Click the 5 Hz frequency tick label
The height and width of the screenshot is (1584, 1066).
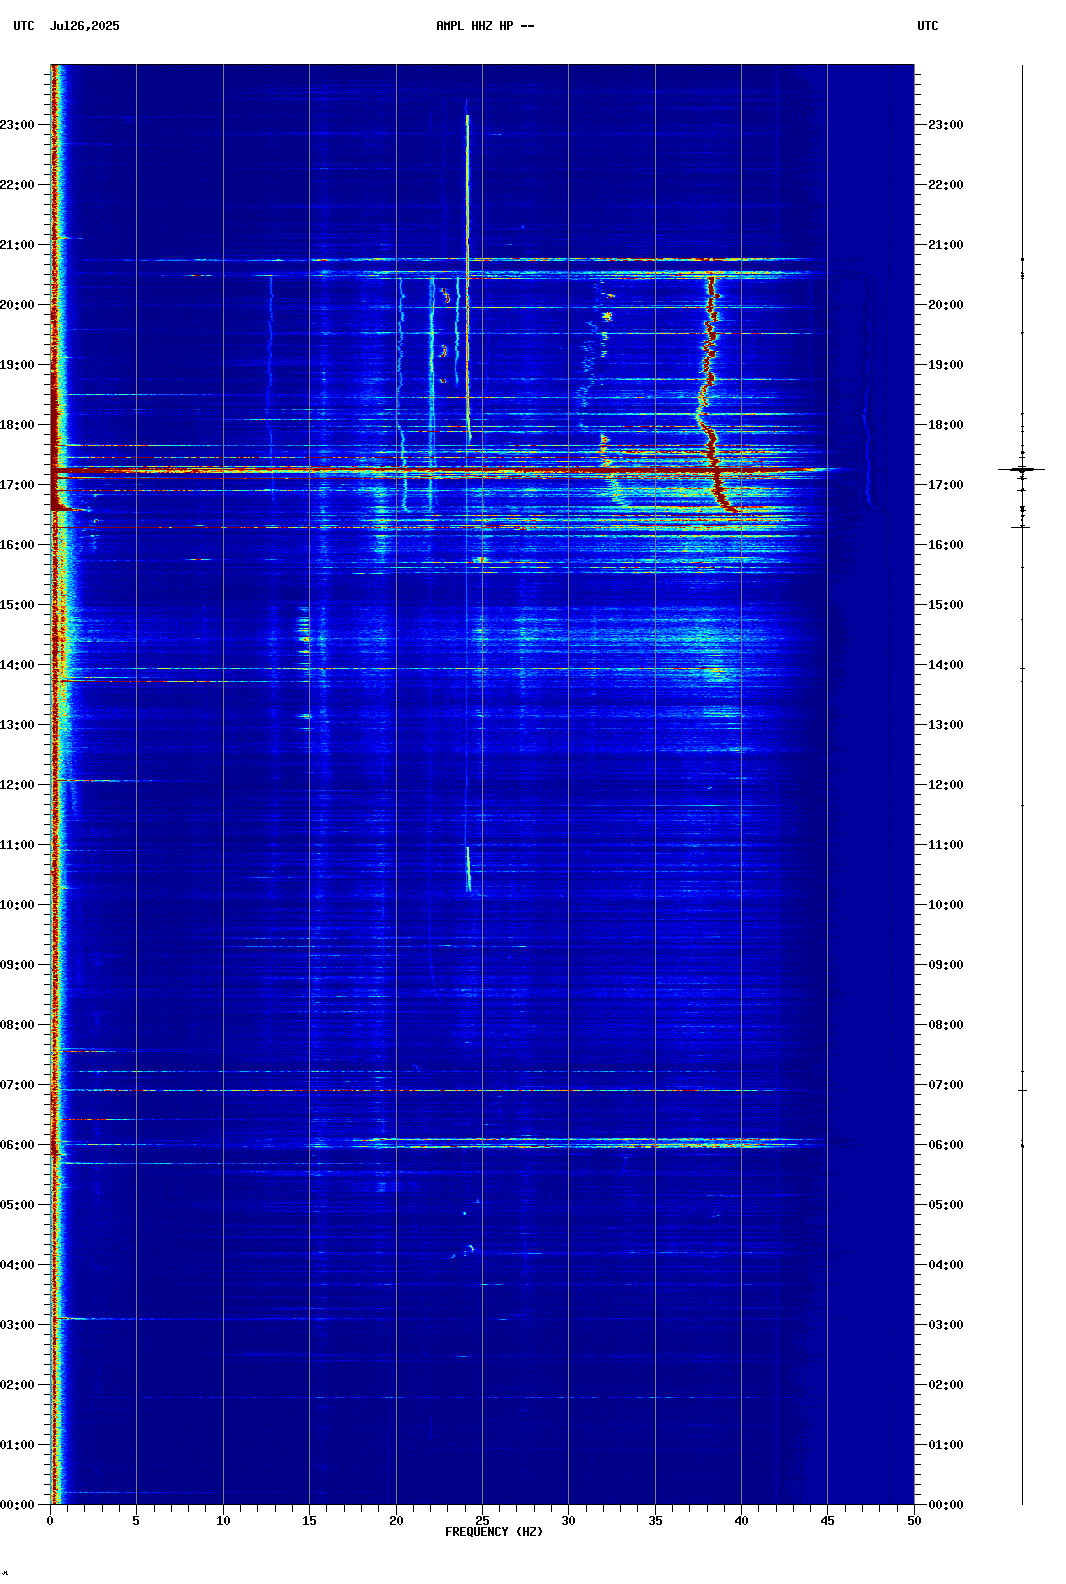136,1521
